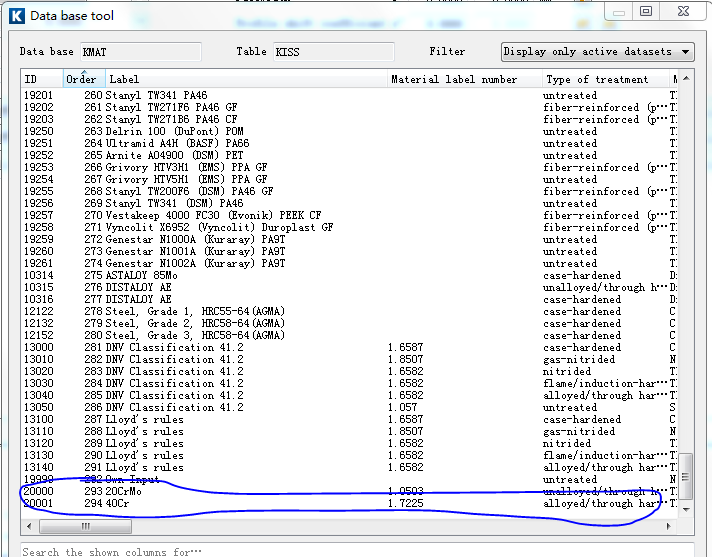Select DNV Classification row ID 13030
Screen dimensions: 712x557
click(350, 383)
